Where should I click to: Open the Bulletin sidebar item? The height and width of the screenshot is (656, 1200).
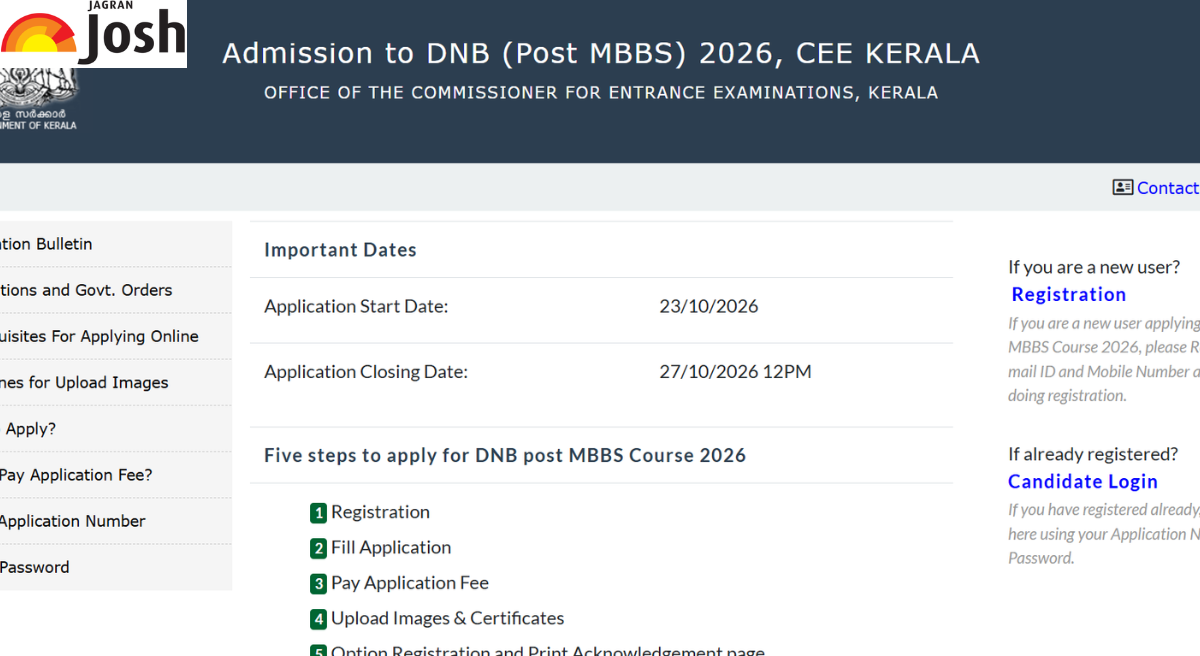coord(116,244)
